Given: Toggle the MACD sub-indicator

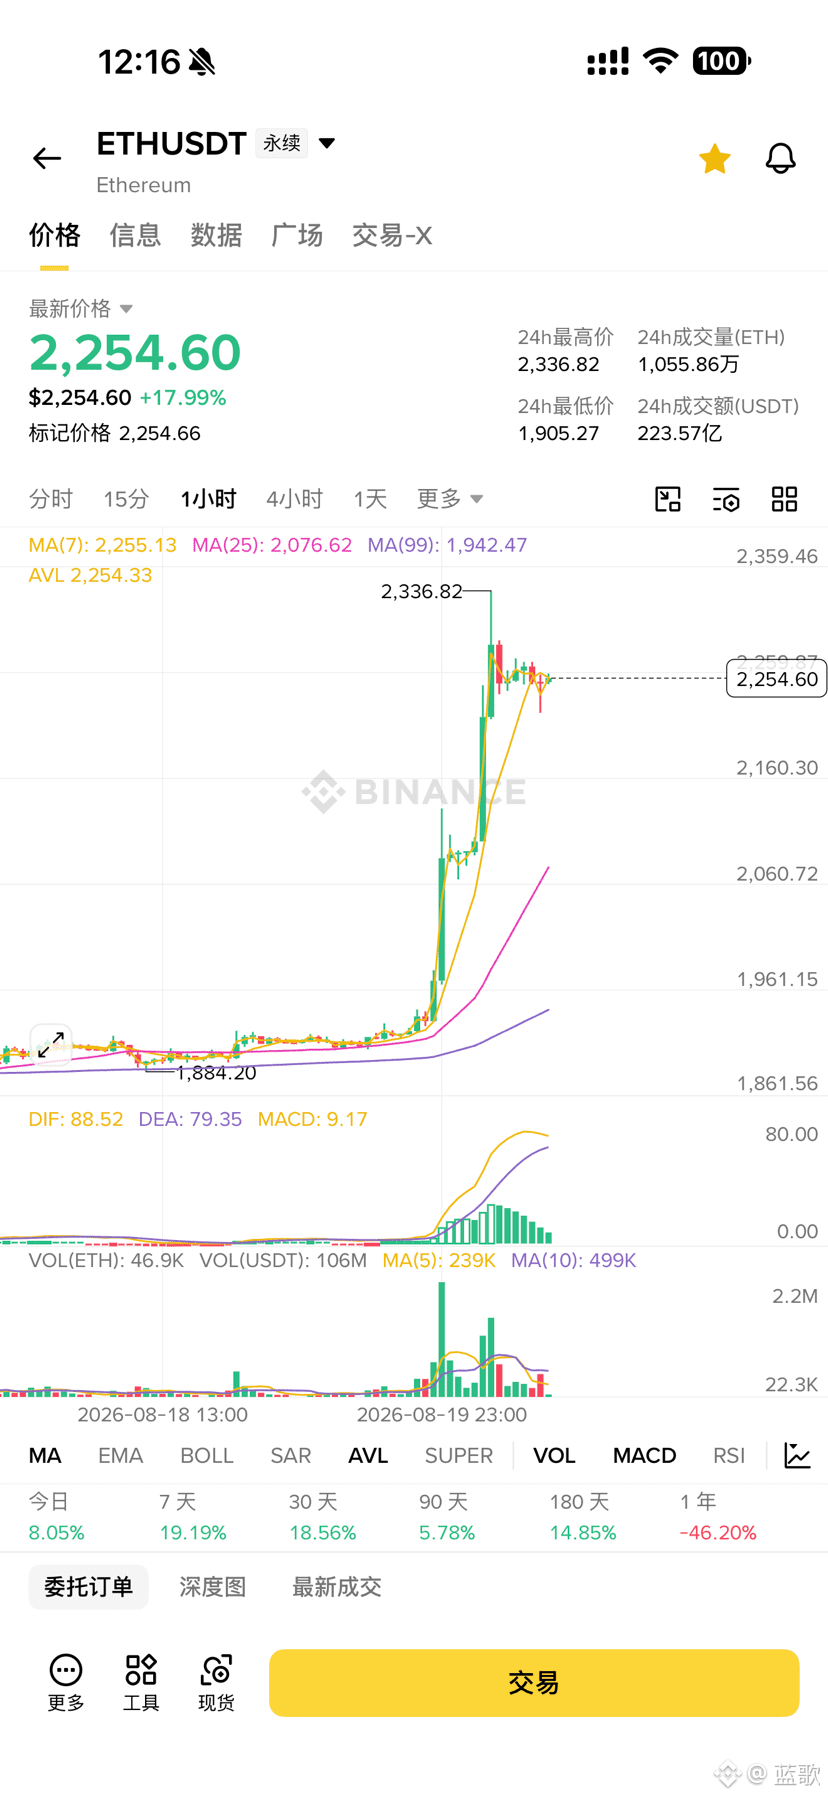Looking at the screenshot, I should (x=645, y=1455).
